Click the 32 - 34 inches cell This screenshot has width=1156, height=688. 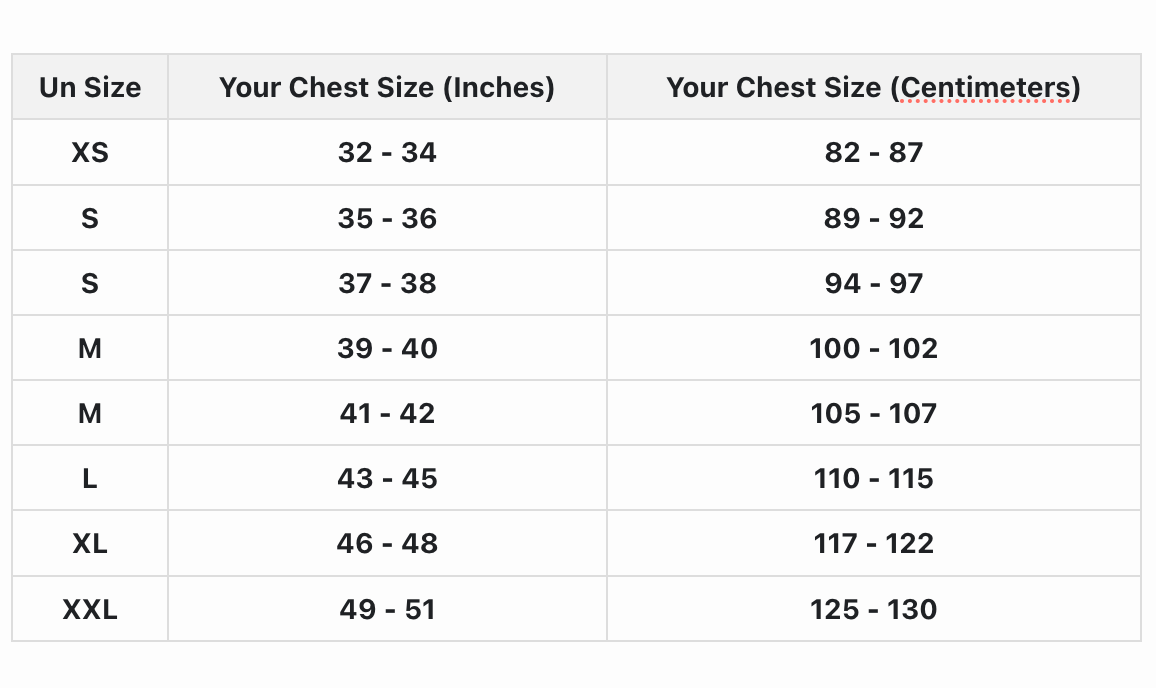pyautogui.click(x=387, y=153)
